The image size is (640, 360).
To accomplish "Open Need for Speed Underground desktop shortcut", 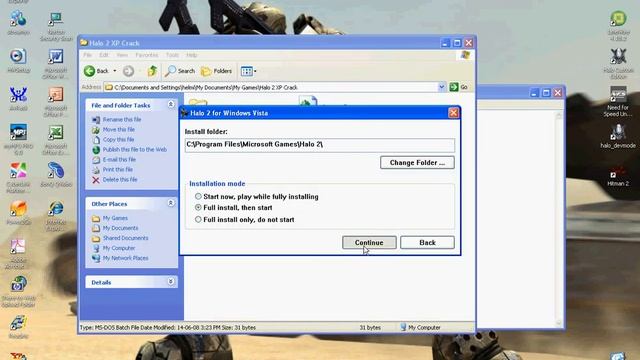I will pos(618,102).
